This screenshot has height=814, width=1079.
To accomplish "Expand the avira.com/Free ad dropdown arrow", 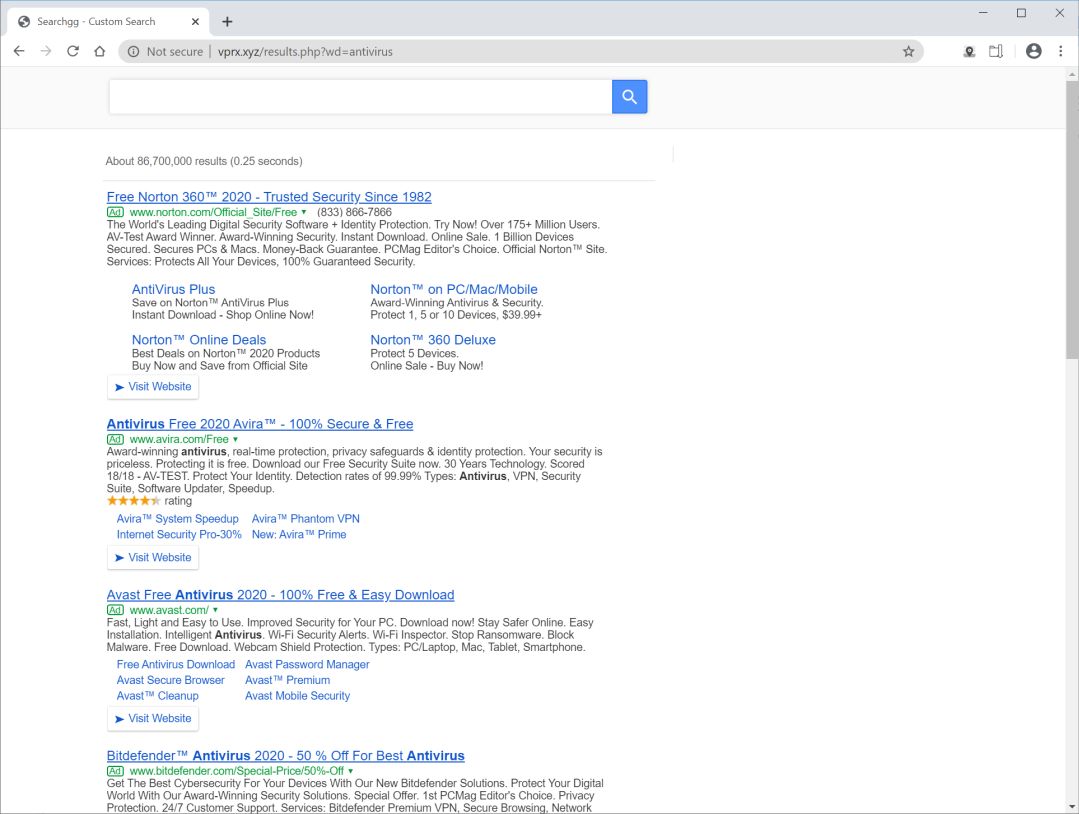I will [x=235, y=440].
